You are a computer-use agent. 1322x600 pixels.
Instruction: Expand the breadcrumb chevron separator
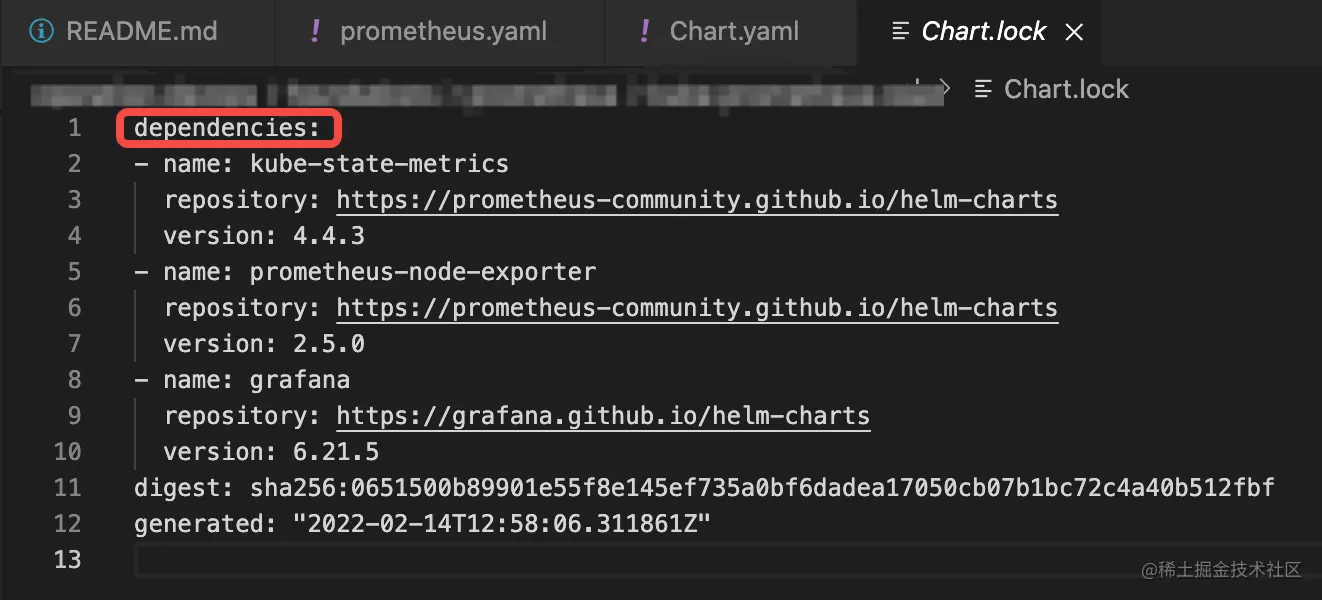(947, 89)
